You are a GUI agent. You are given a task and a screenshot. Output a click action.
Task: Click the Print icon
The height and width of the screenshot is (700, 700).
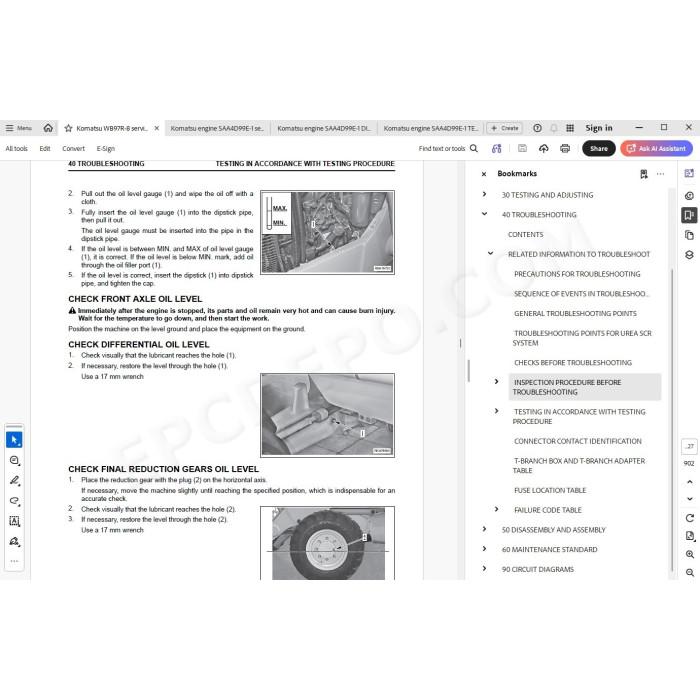tap(565, 149)
